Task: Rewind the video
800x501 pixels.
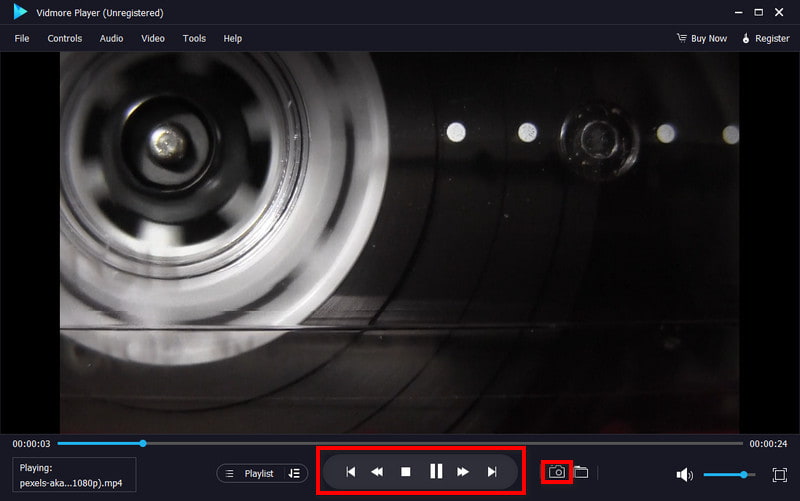Action: pyautogui.click(x=377, y=472)
